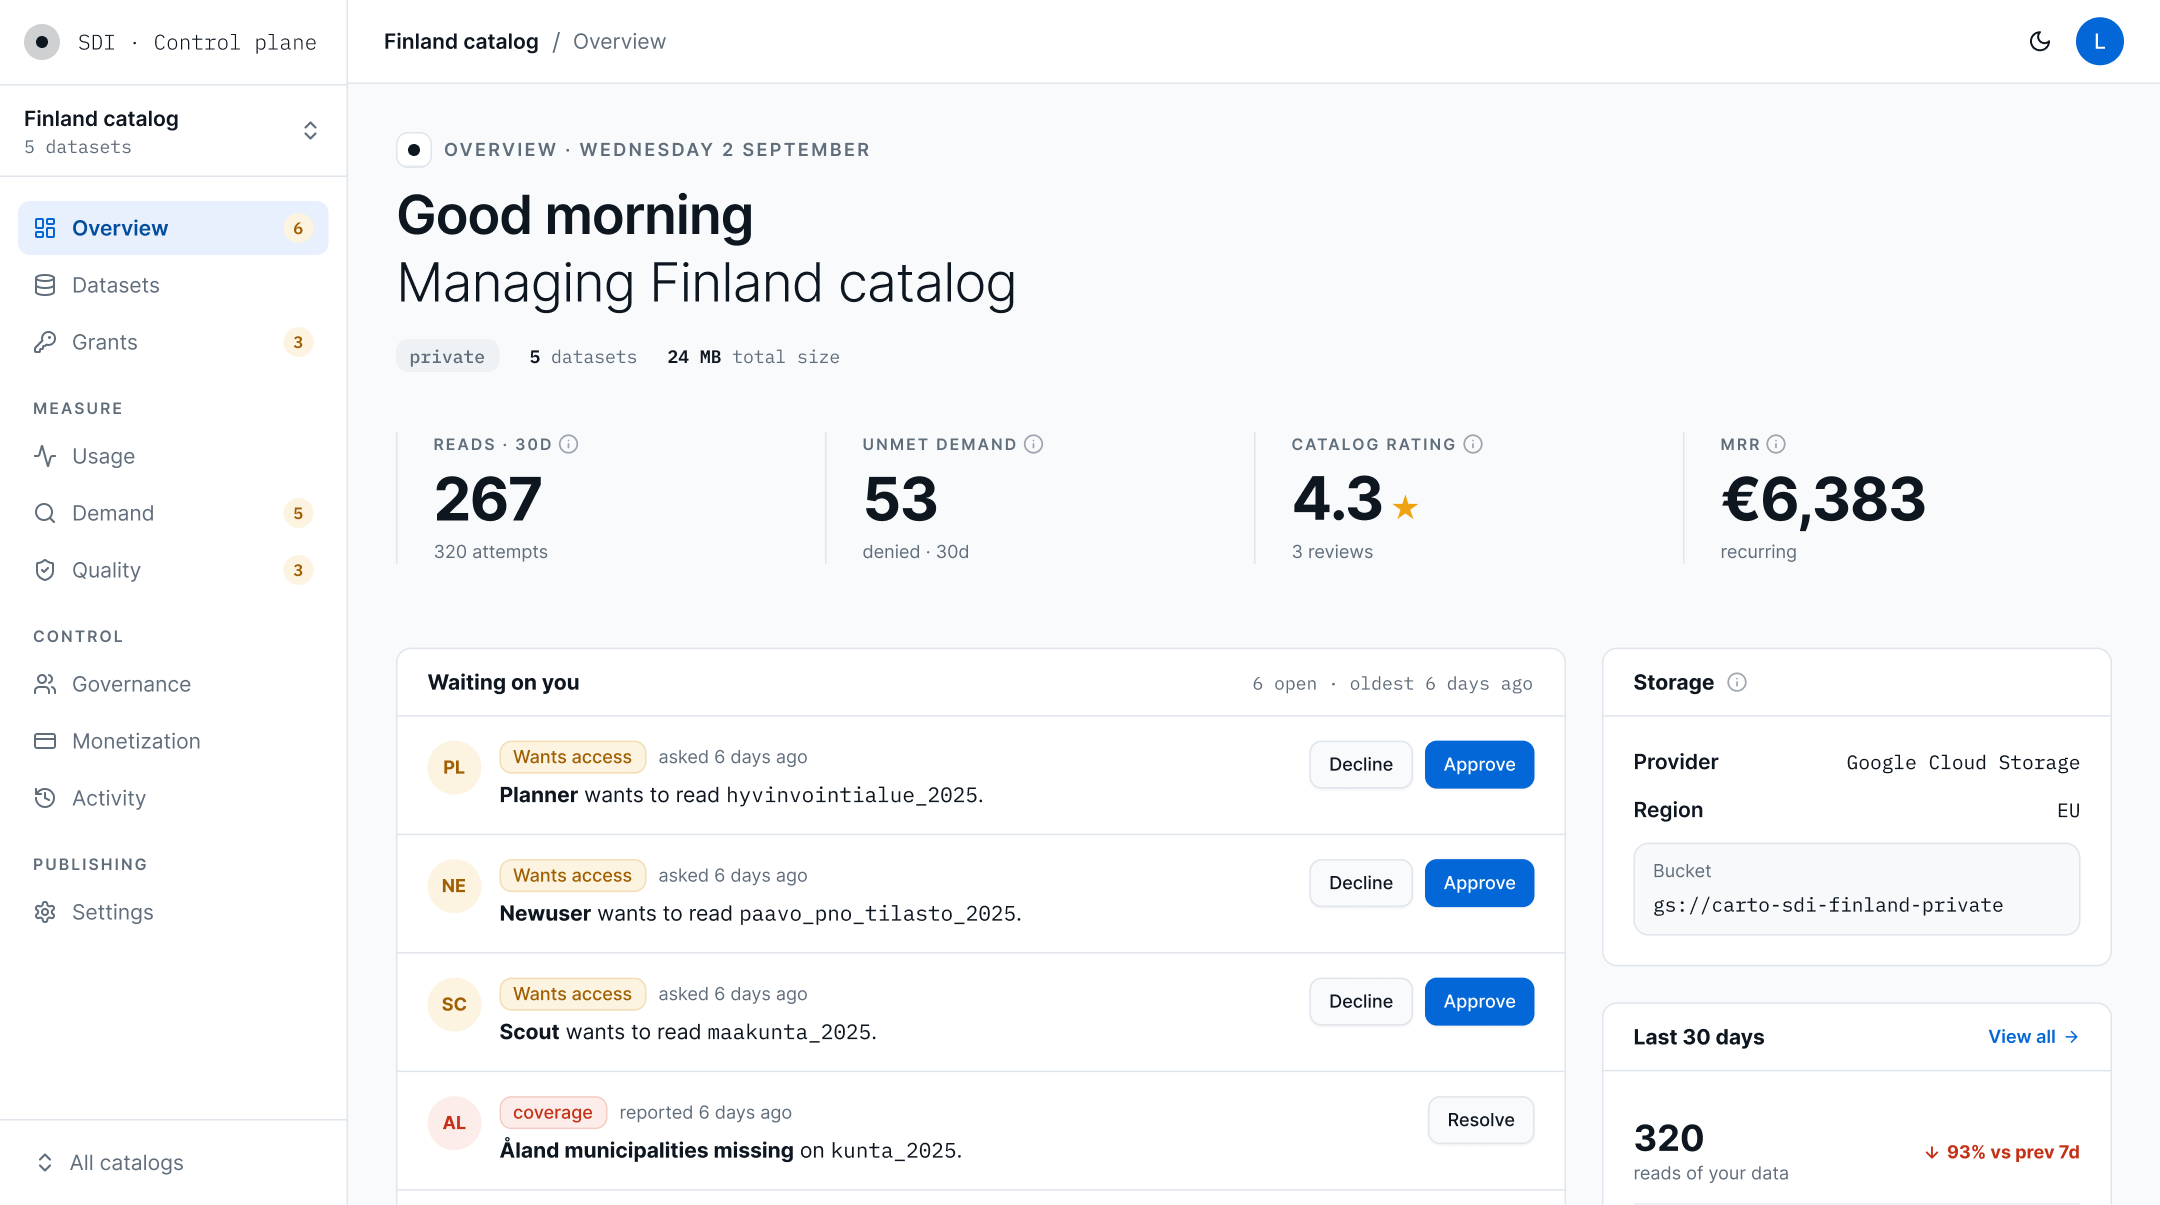Show info for Reads 30D

pyautogui.click(x=569, y=444)
